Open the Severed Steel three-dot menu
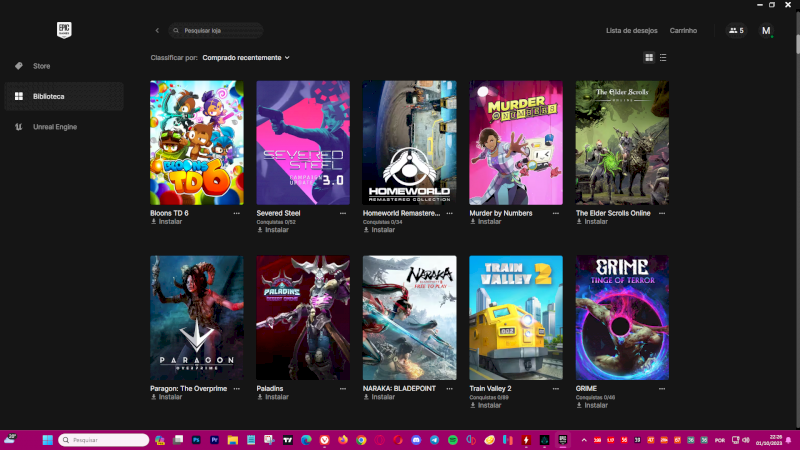Screen dimensions: 800x450 [344, 213]
